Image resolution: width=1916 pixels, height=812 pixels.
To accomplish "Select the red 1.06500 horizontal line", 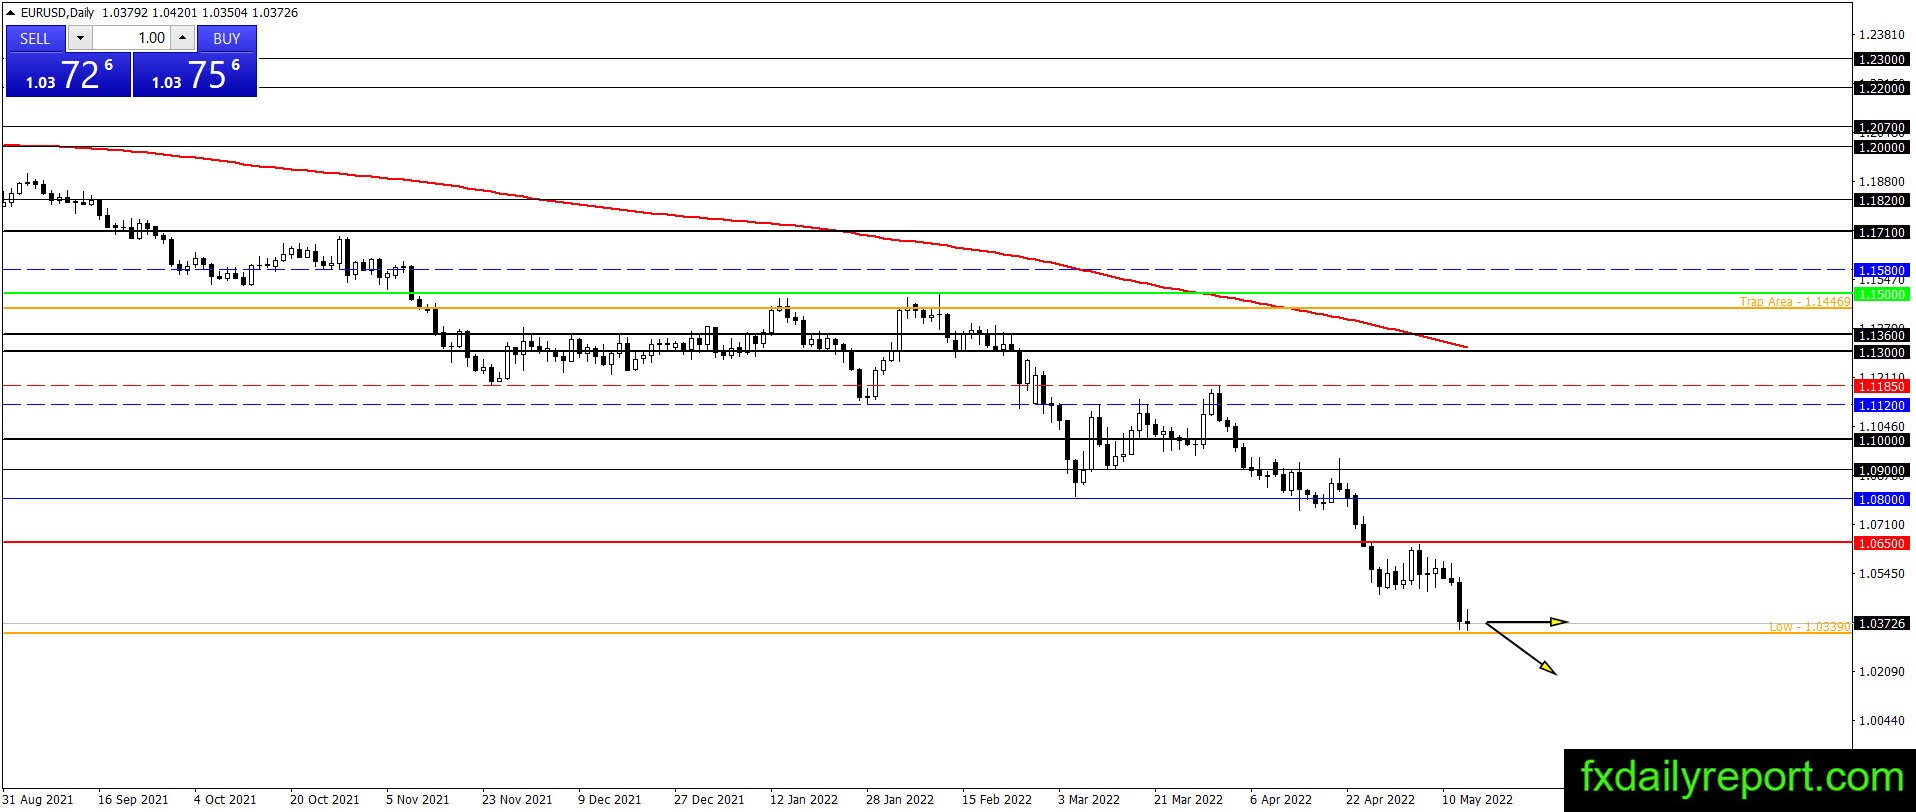I will (x=927, y=542).
